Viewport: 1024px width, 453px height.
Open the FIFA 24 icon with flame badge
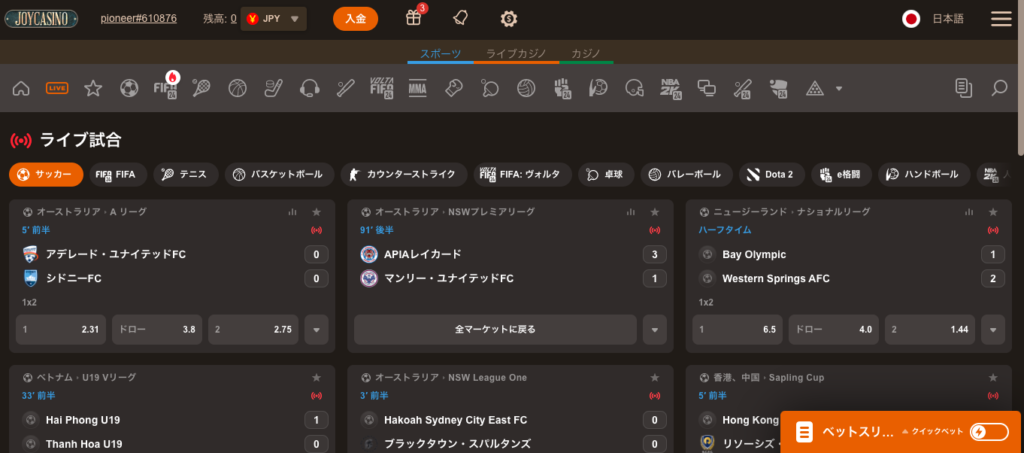coord(165,87)
